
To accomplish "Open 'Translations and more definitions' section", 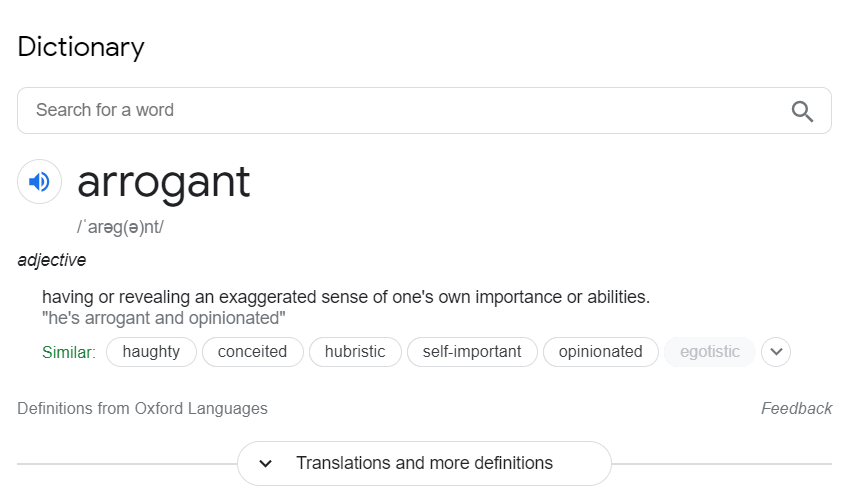I will coord(424,463).
